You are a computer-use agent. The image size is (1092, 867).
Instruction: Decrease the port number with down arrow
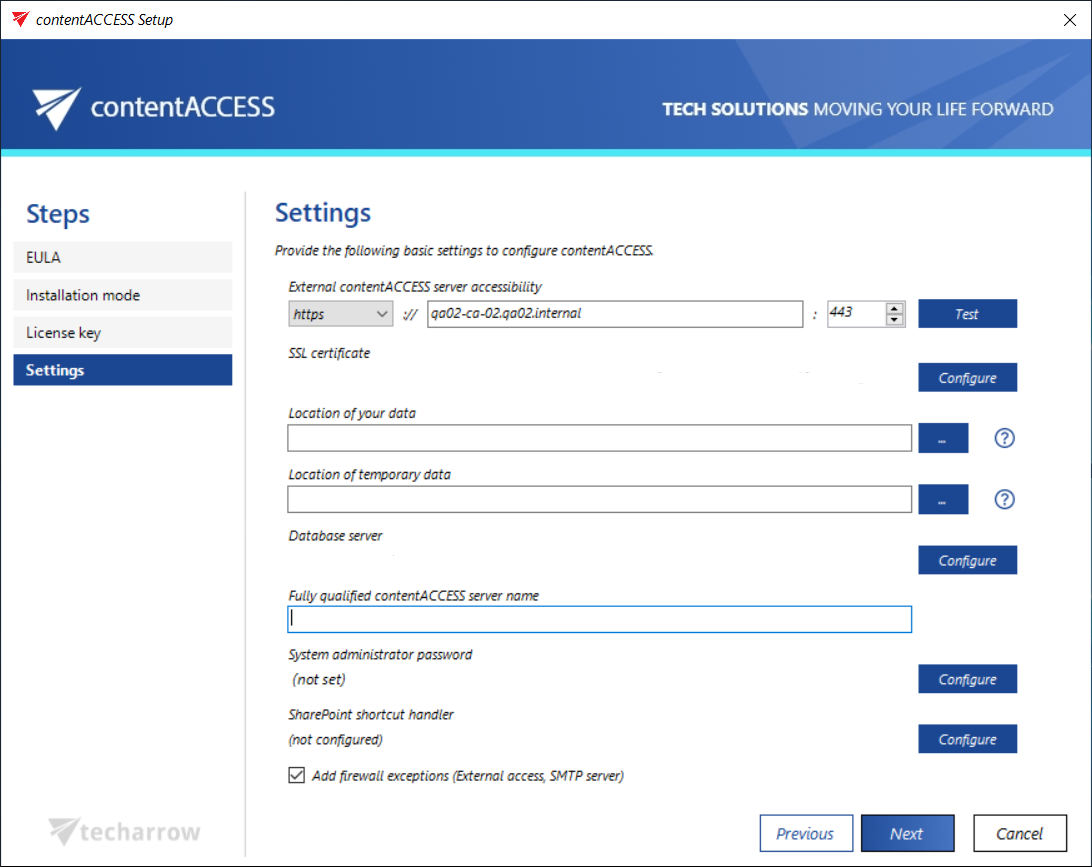click(895, 320)
